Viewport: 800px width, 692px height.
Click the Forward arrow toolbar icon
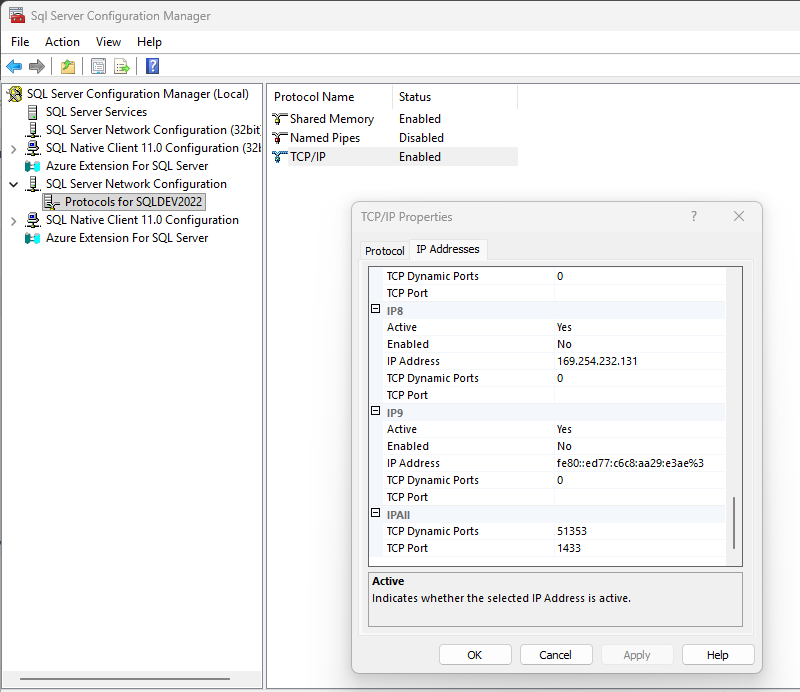coord(37,67)
